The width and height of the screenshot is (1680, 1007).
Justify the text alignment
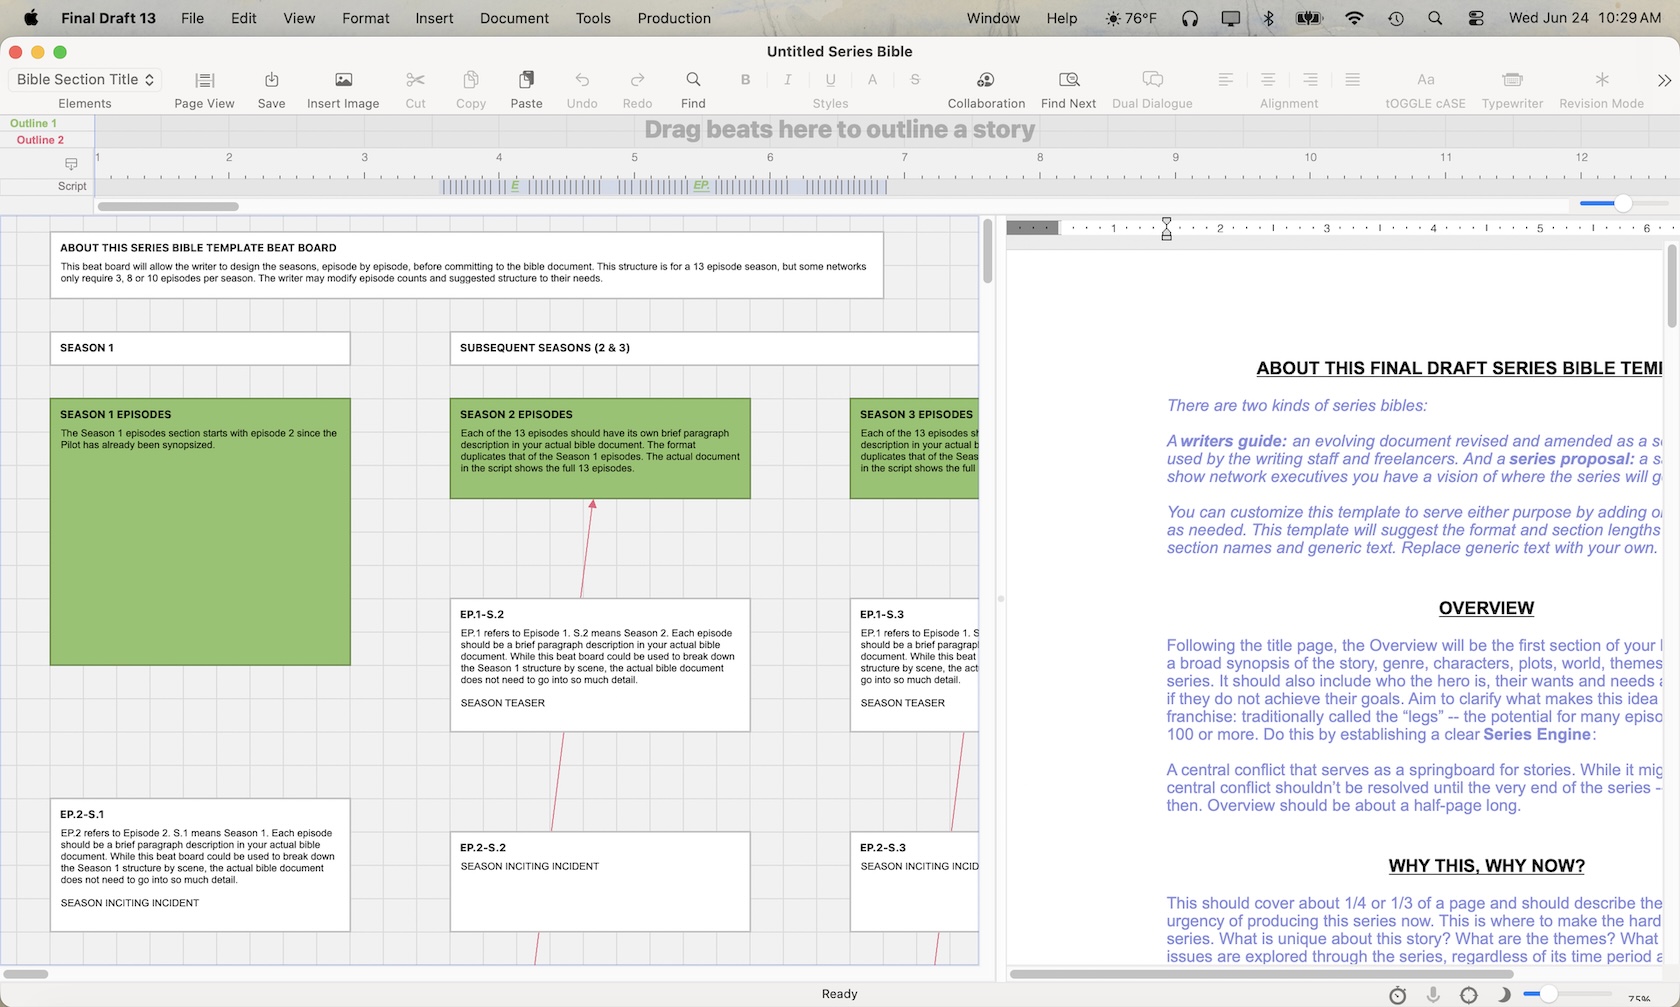1352,80
